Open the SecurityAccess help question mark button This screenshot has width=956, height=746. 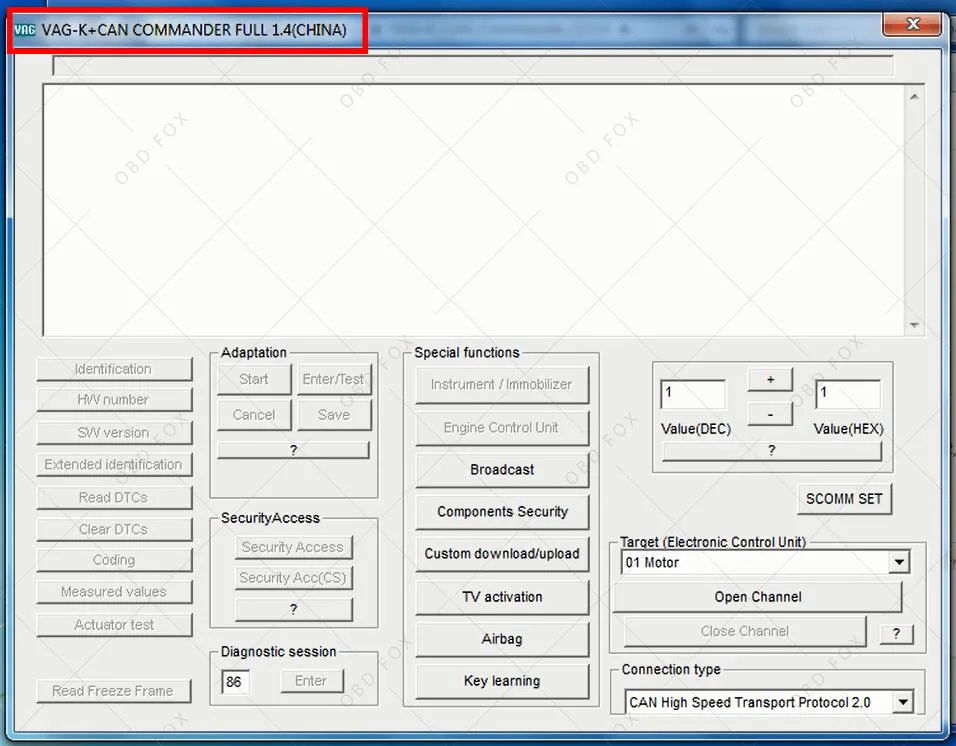click(293, 609)
